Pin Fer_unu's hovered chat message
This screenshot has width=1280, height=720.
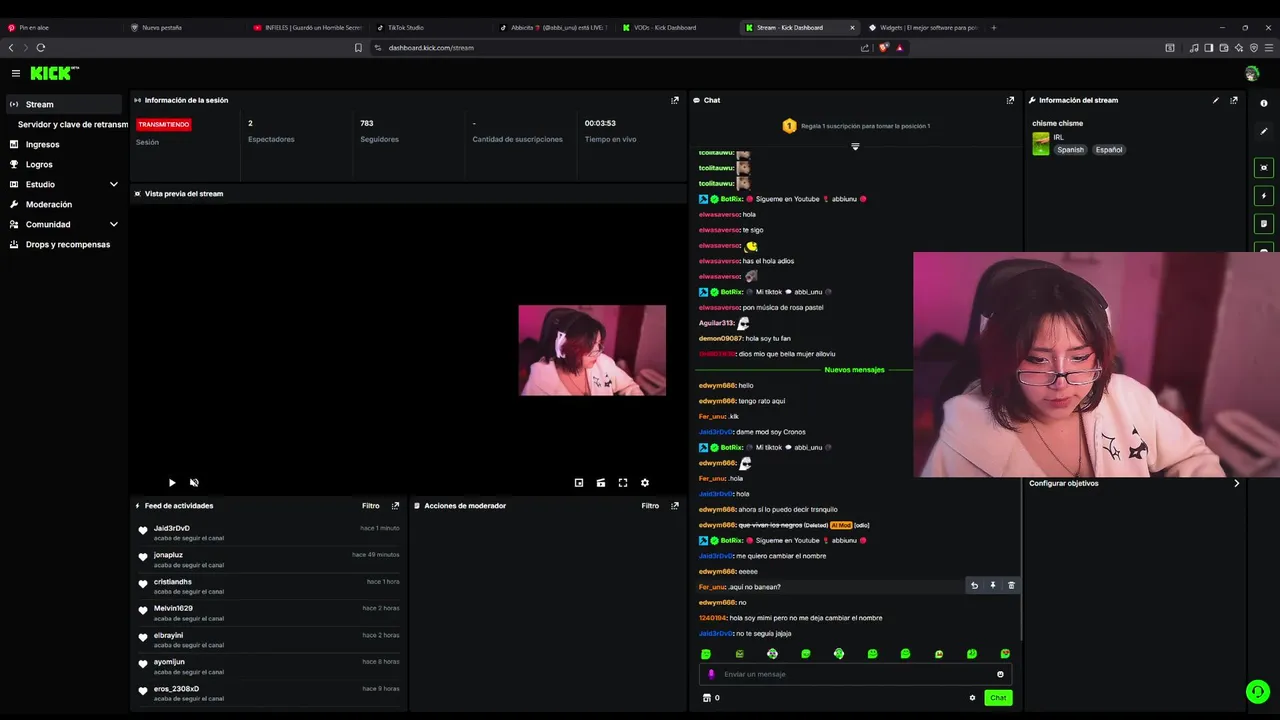tap(993, 586)
